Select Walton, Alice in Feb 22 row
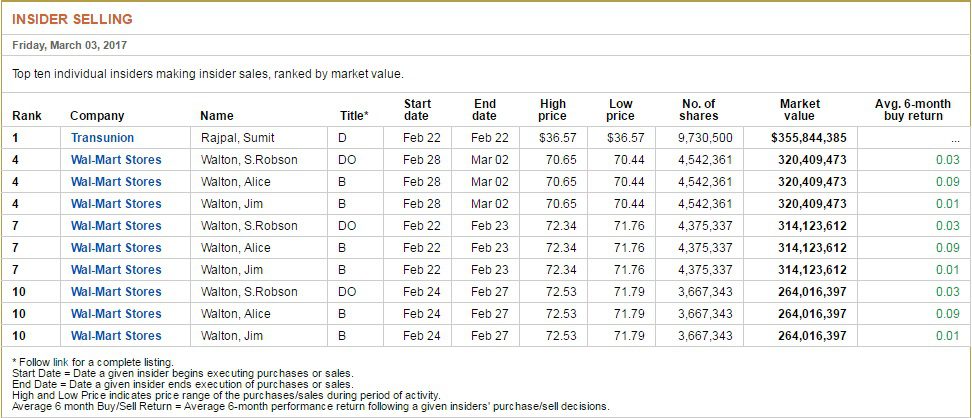The width and height of the screenshot is (972, 418). coord(236,247)
